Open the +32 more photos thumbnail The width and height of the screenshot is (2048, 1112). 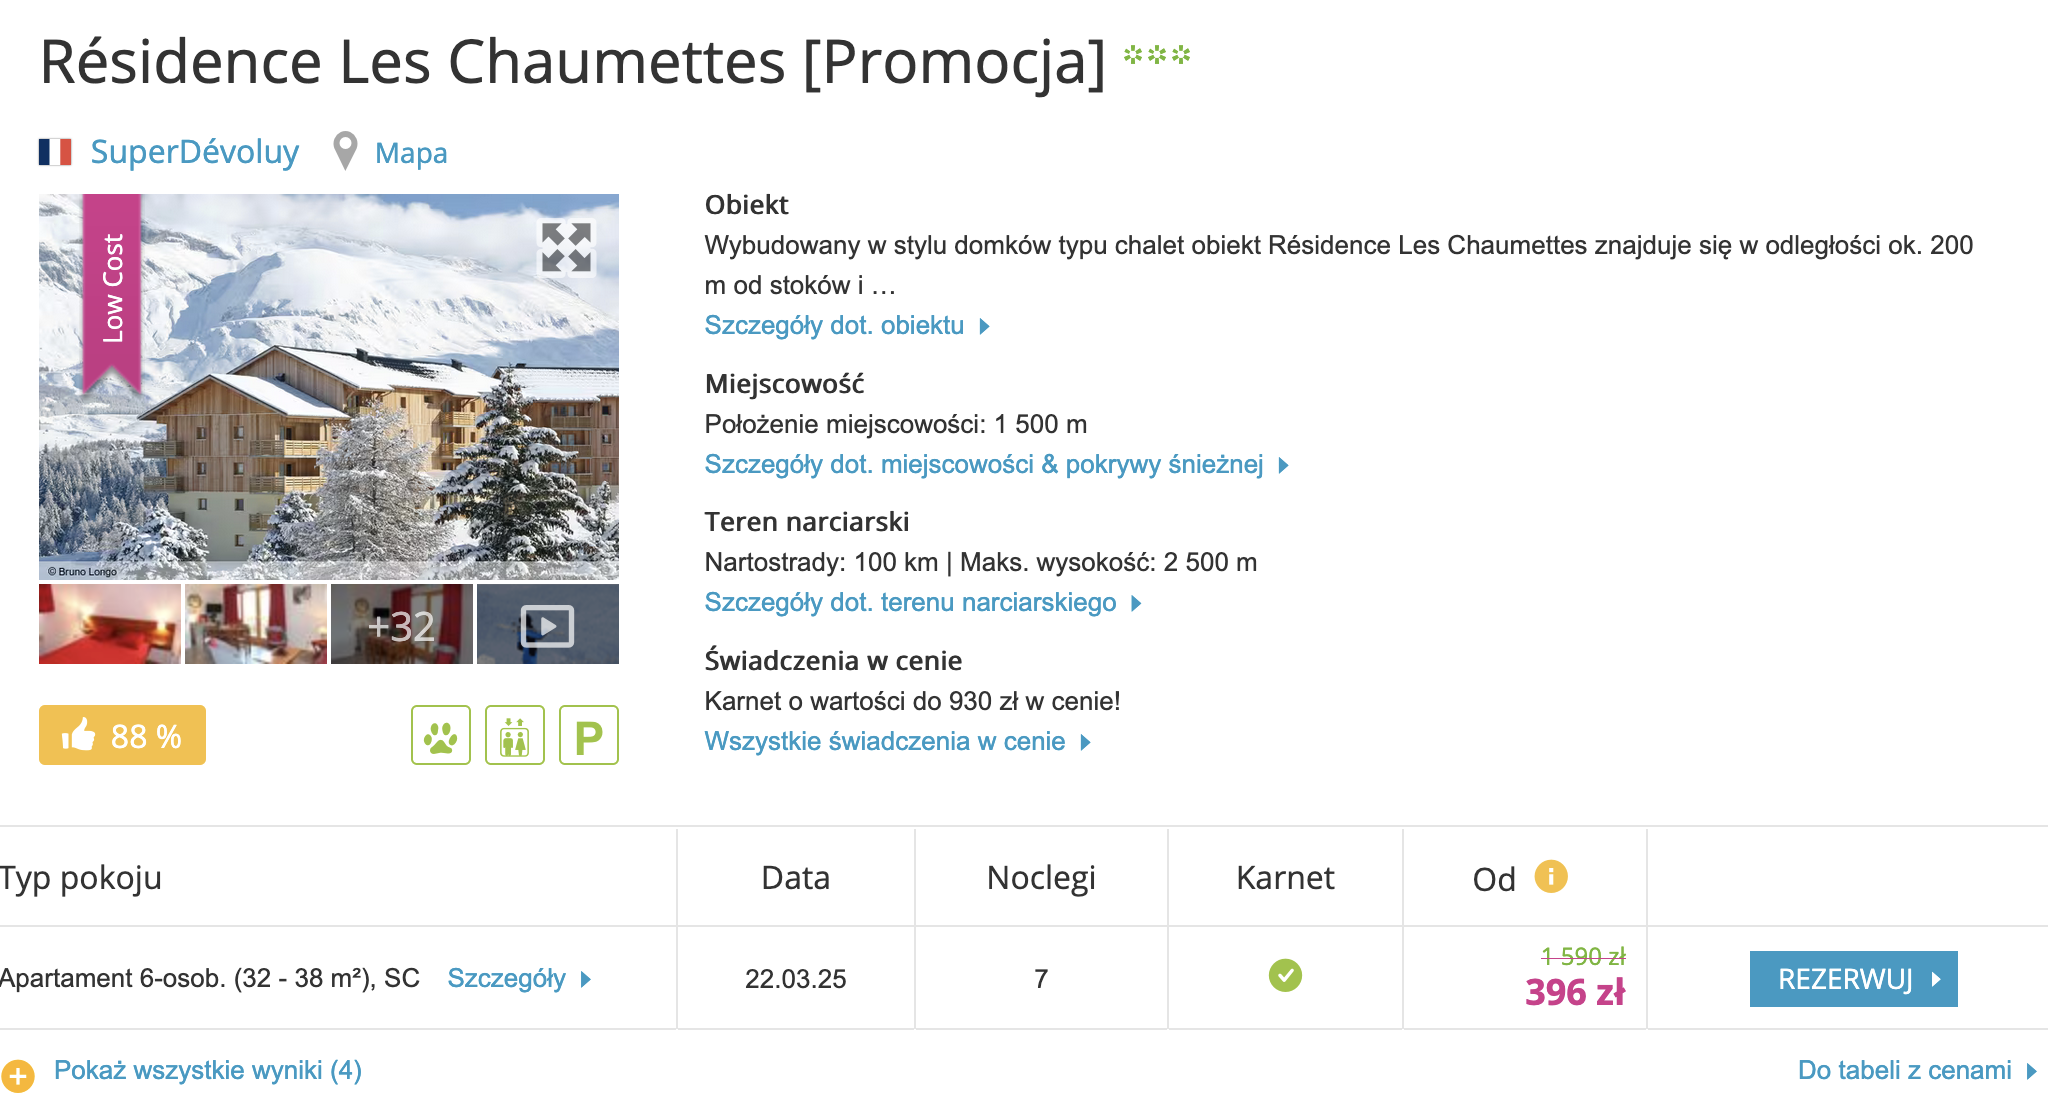(402, 625)
